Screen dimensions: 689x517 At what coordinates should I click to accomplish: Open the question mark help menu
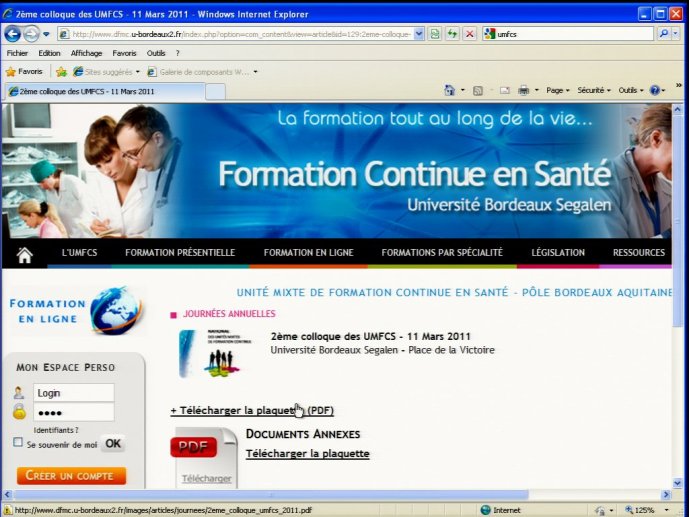coord(178,53)
